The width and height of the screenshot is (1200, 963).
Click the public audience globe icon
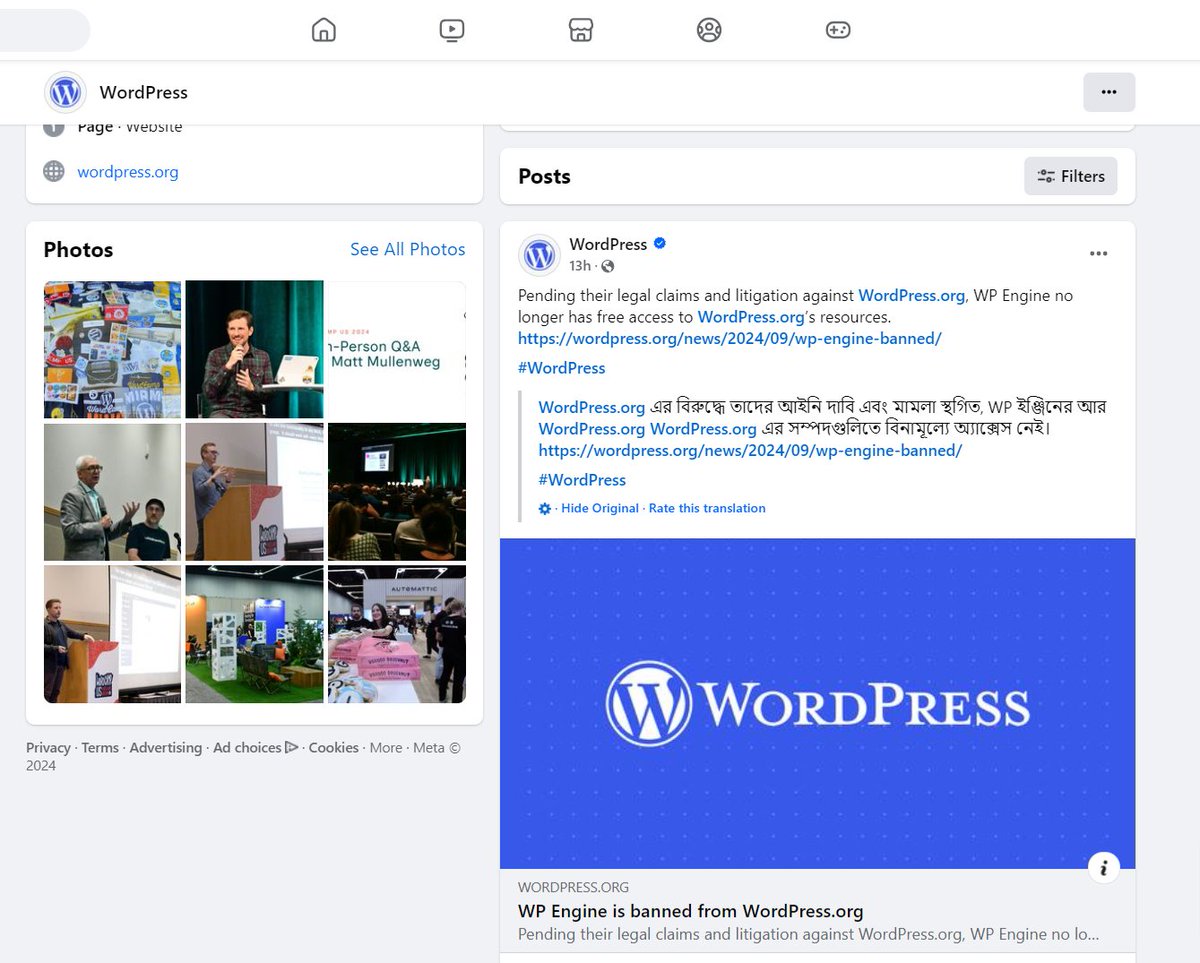point(607,266)
